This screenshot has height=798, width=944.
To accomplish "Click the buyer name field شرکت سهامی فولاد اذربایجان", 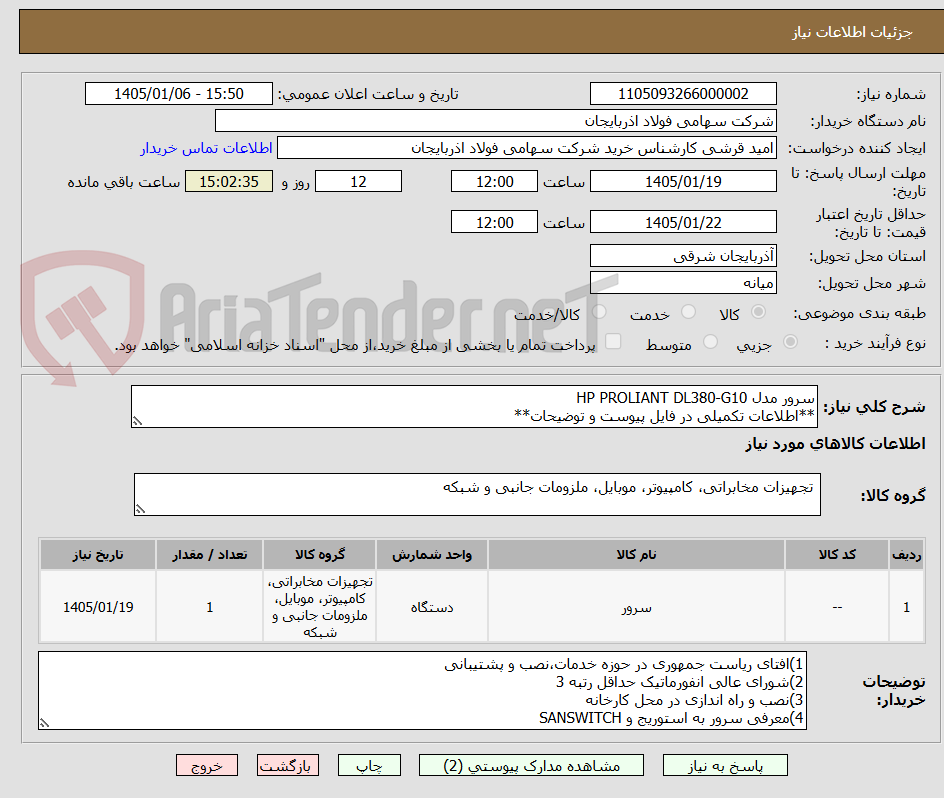I will click(495, 121).
